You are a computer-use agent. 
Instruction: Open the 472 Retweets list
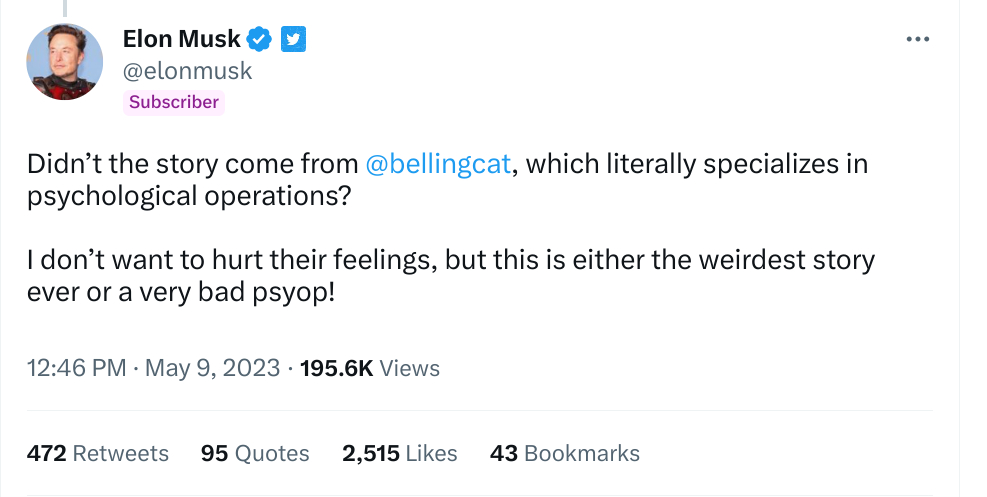pos(98,453)
